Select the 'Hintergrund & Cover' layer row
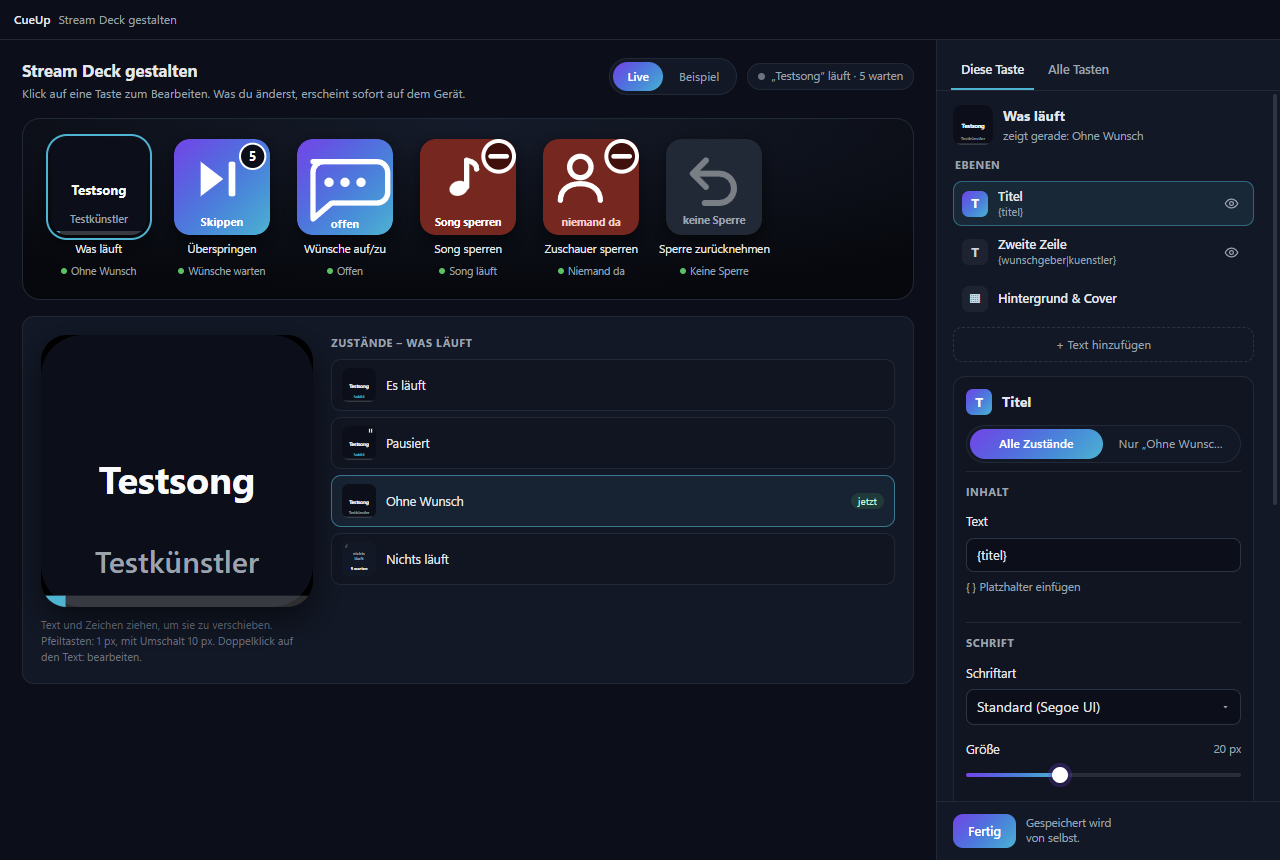 point(1103,299)
